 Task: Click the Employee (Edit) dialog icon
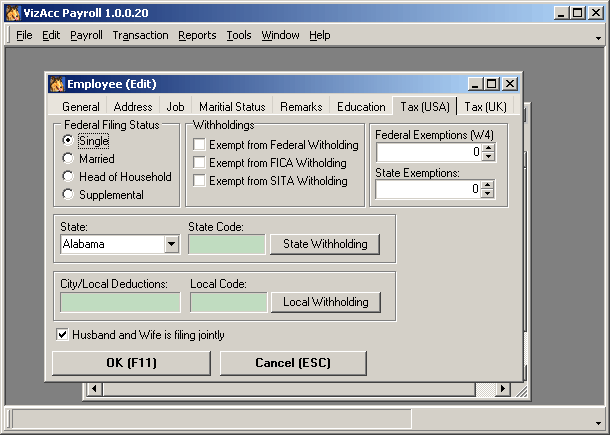[57, 84]
